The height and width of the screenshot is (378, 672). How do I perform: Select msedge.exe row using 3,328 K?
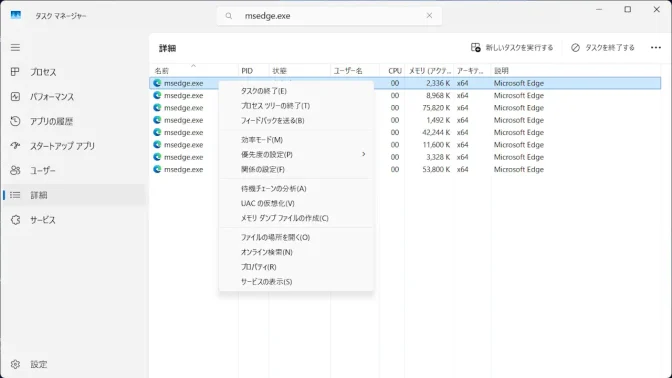pos(405,157)
